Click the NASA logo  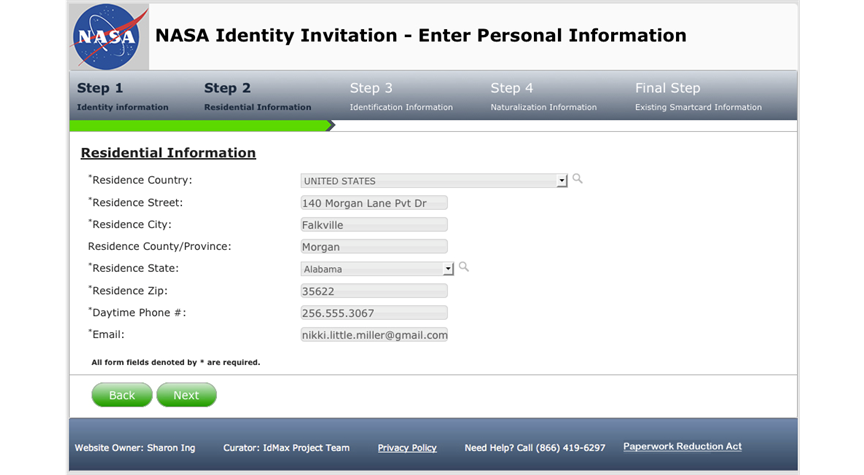tap(108, 37)
